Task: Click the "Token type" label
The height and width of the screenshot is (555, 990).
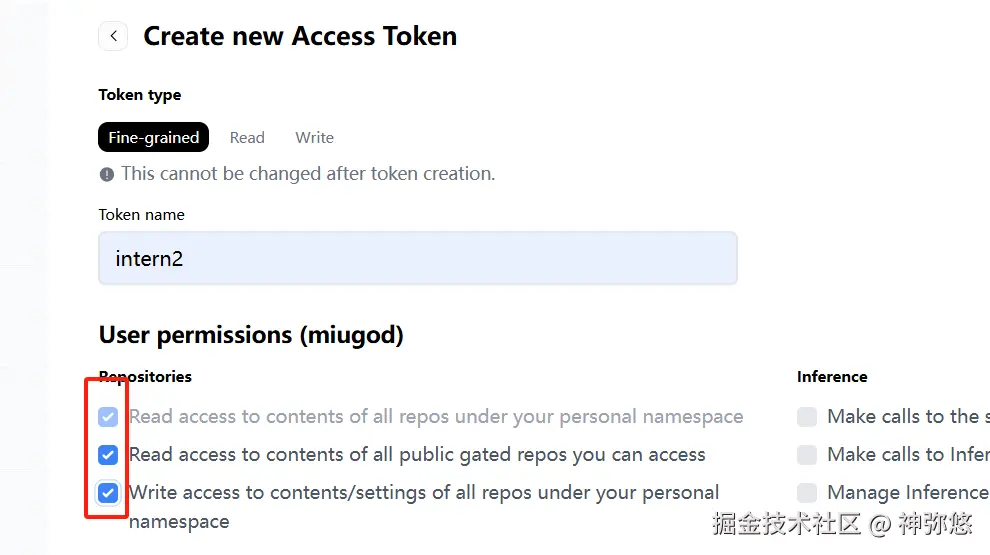Action: coord(140,95)
